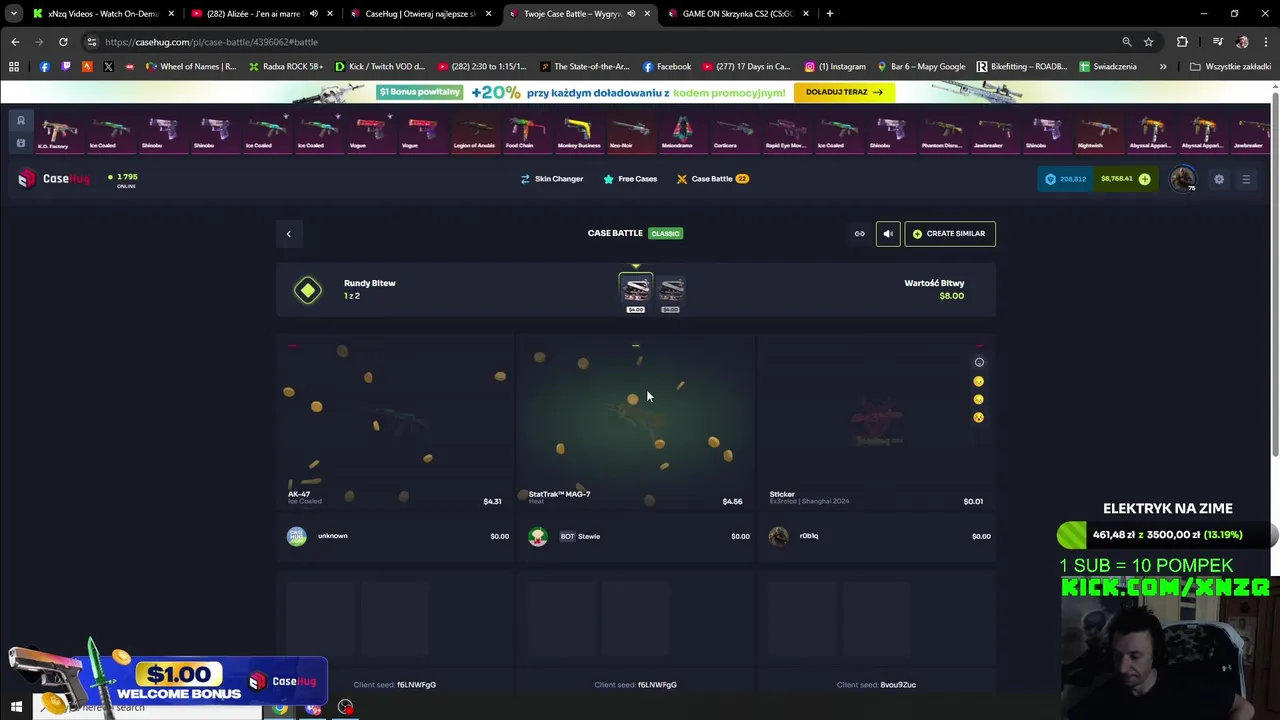Viewport: 1280px width, 720px height.
Task: Click the address bar URL
Action: point(211,42)
